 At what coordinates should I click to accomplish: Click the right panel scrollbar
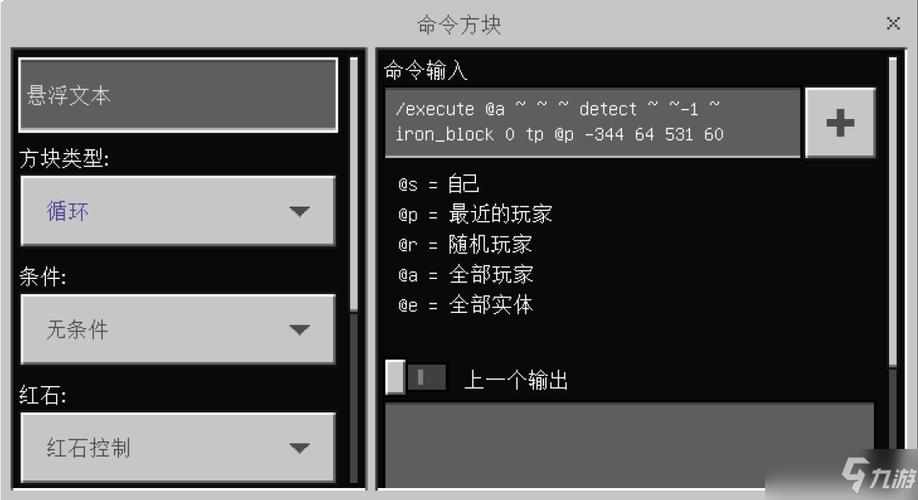(892, 212)
